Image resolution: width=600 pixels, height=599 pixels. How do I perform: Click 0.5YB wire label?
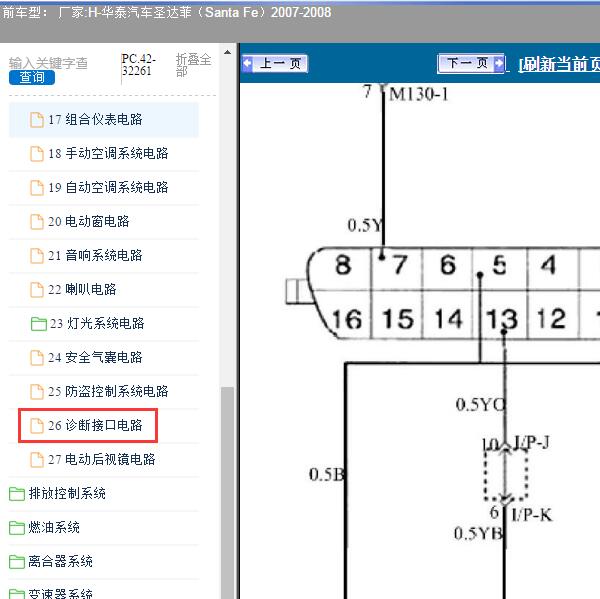[478, 533]
